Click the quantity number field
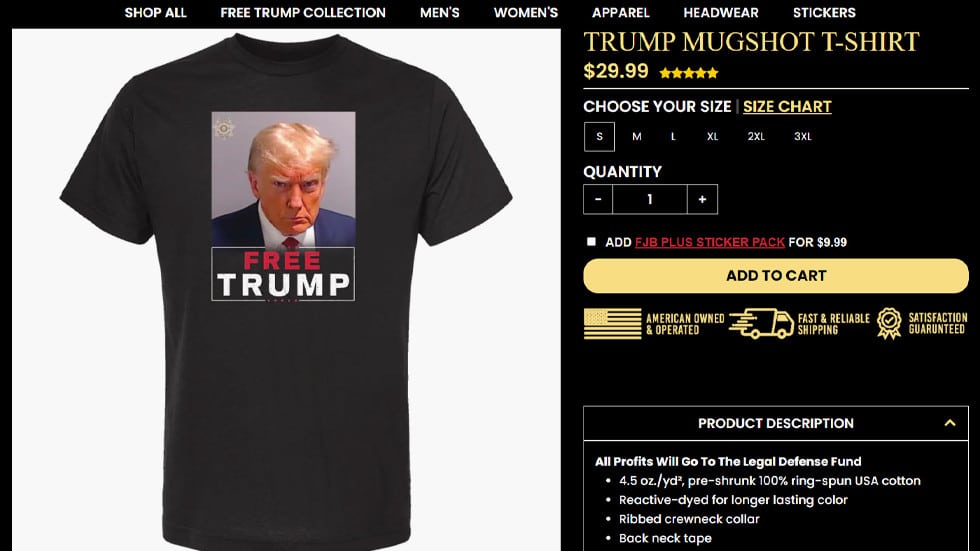 (x=650, y=199)
